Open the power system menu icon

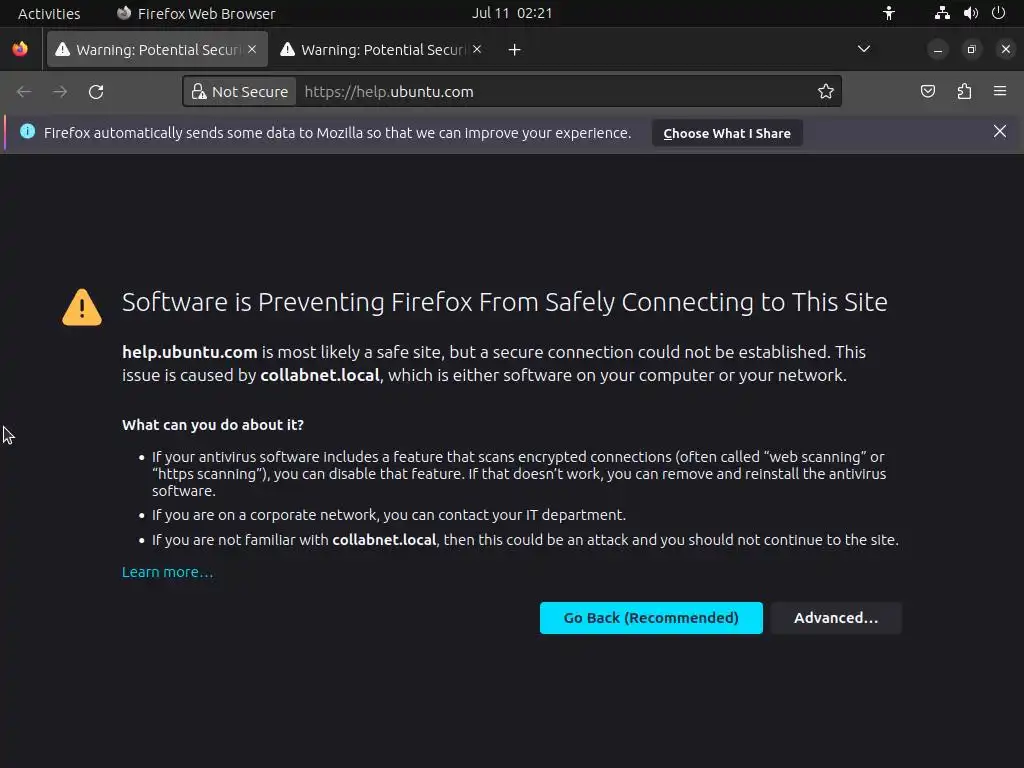click(x=999, y=13)
